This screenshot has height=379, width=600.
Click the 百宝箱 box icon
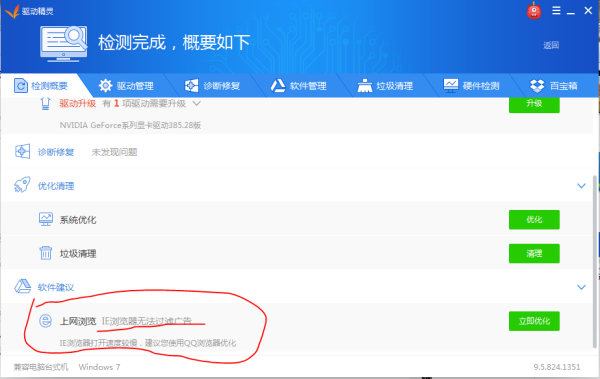click(x=537, y=86)
